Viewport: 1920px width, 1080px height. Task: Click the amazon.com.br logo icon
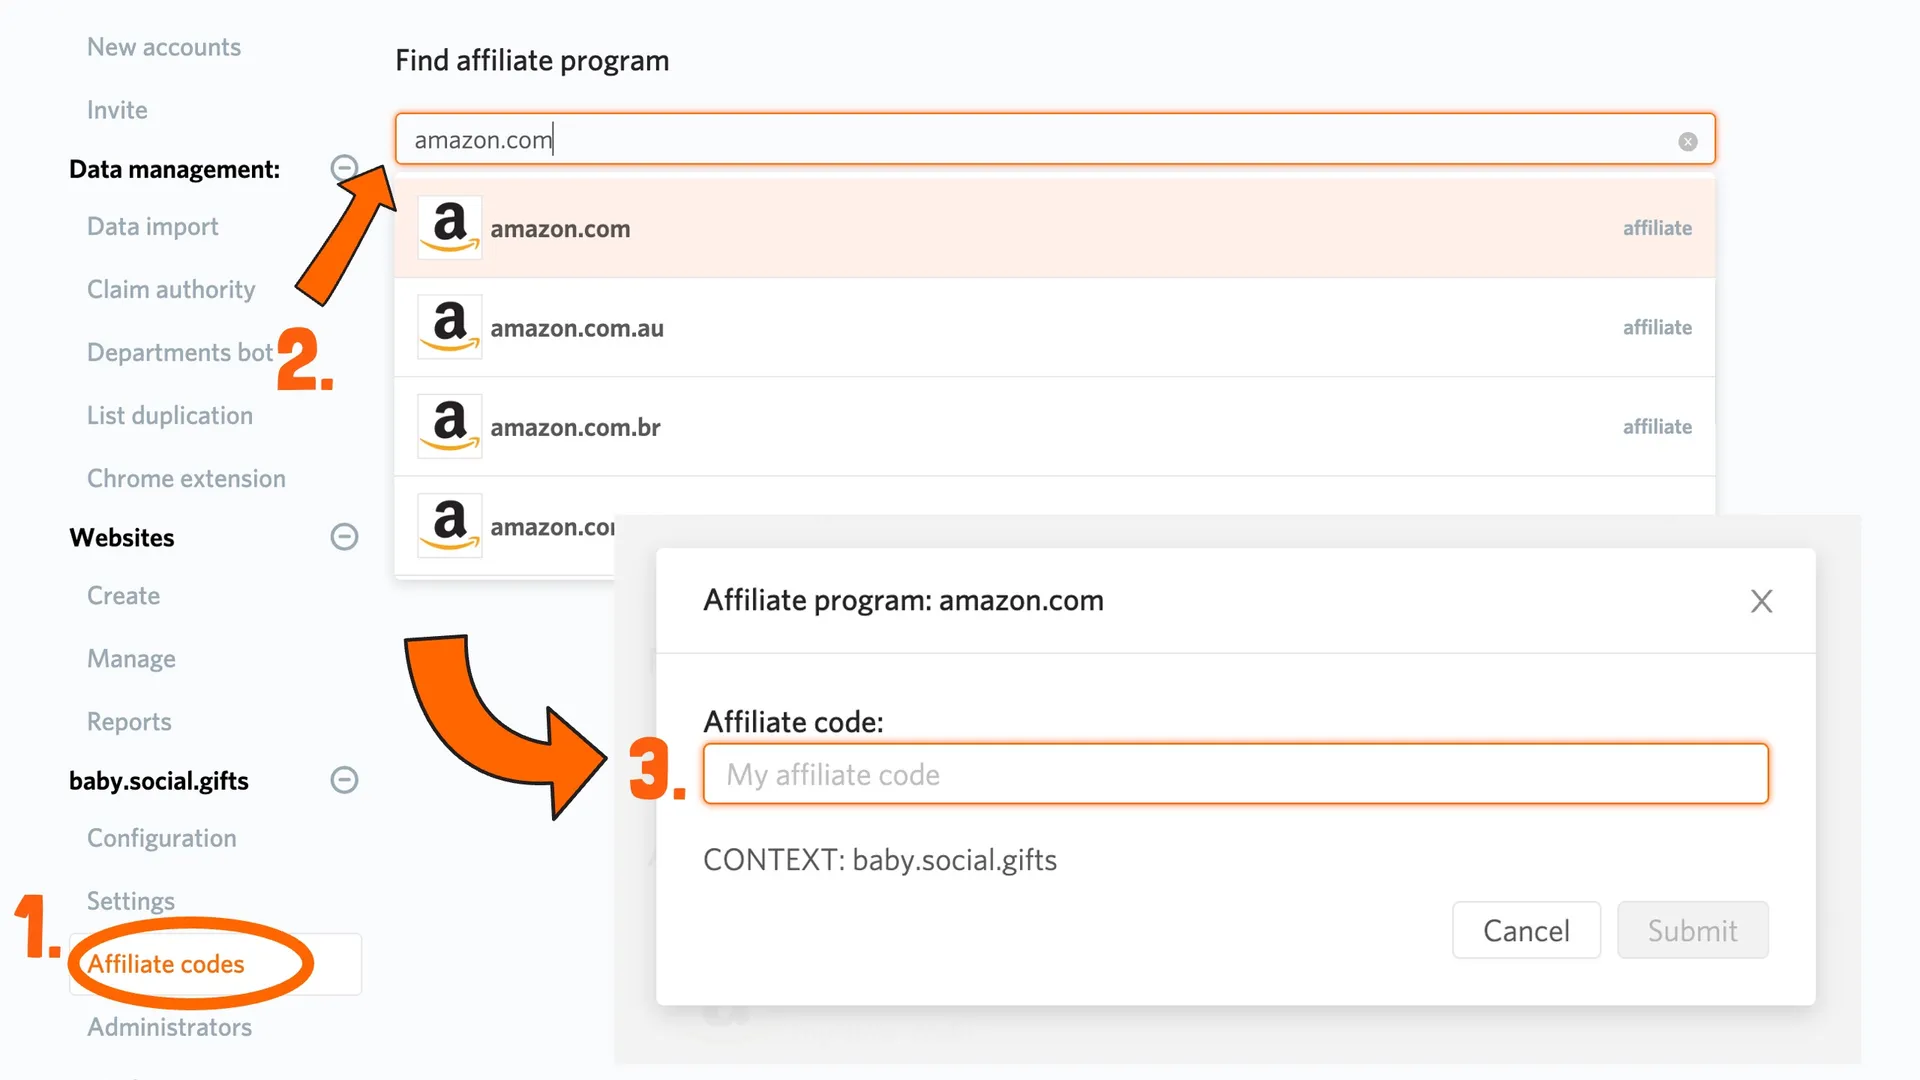pos(449,426)
